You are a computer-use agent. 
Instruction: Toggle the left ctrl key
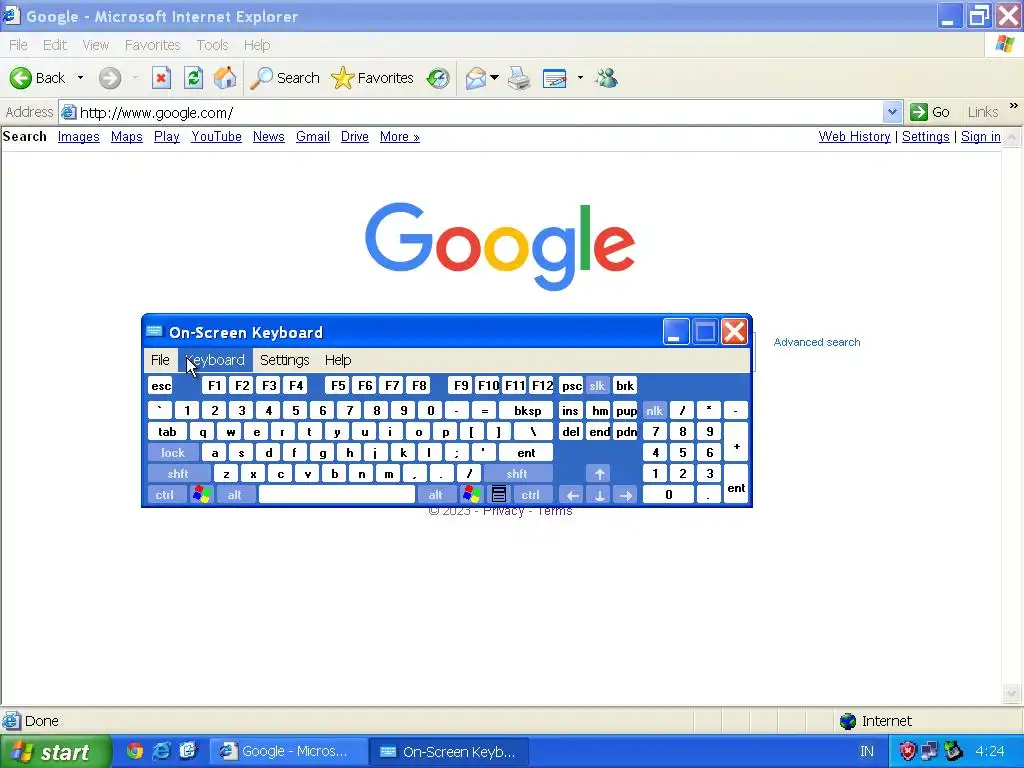pos(165,494)
